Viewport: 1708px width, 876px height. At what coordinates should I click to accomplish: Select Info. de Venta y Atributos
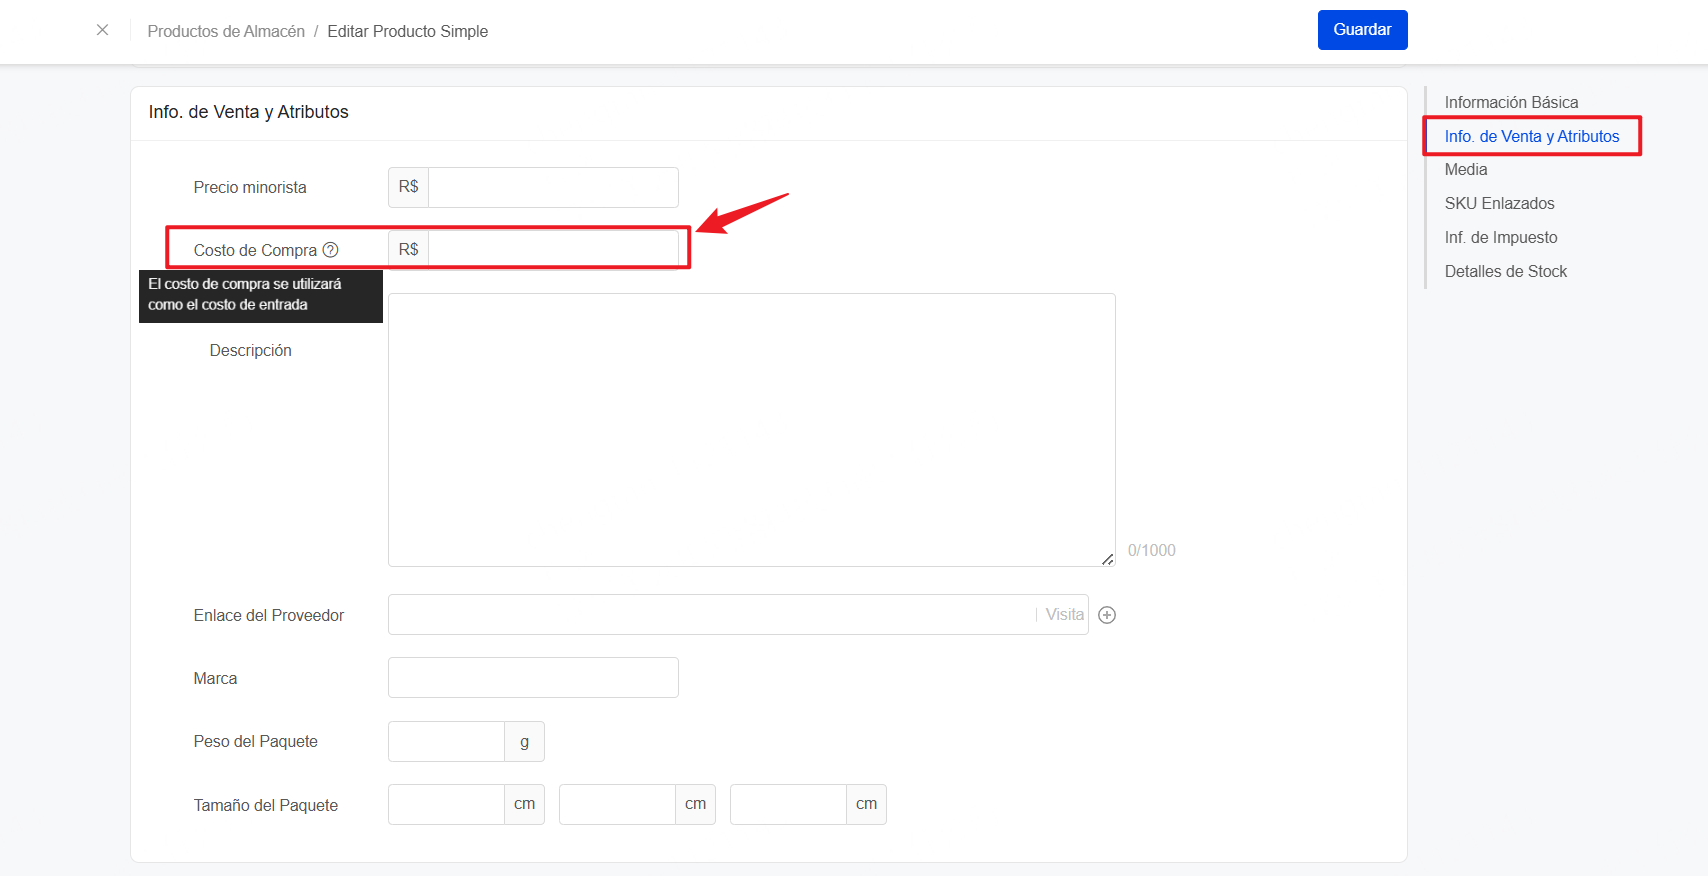[x=1531, y=136]
